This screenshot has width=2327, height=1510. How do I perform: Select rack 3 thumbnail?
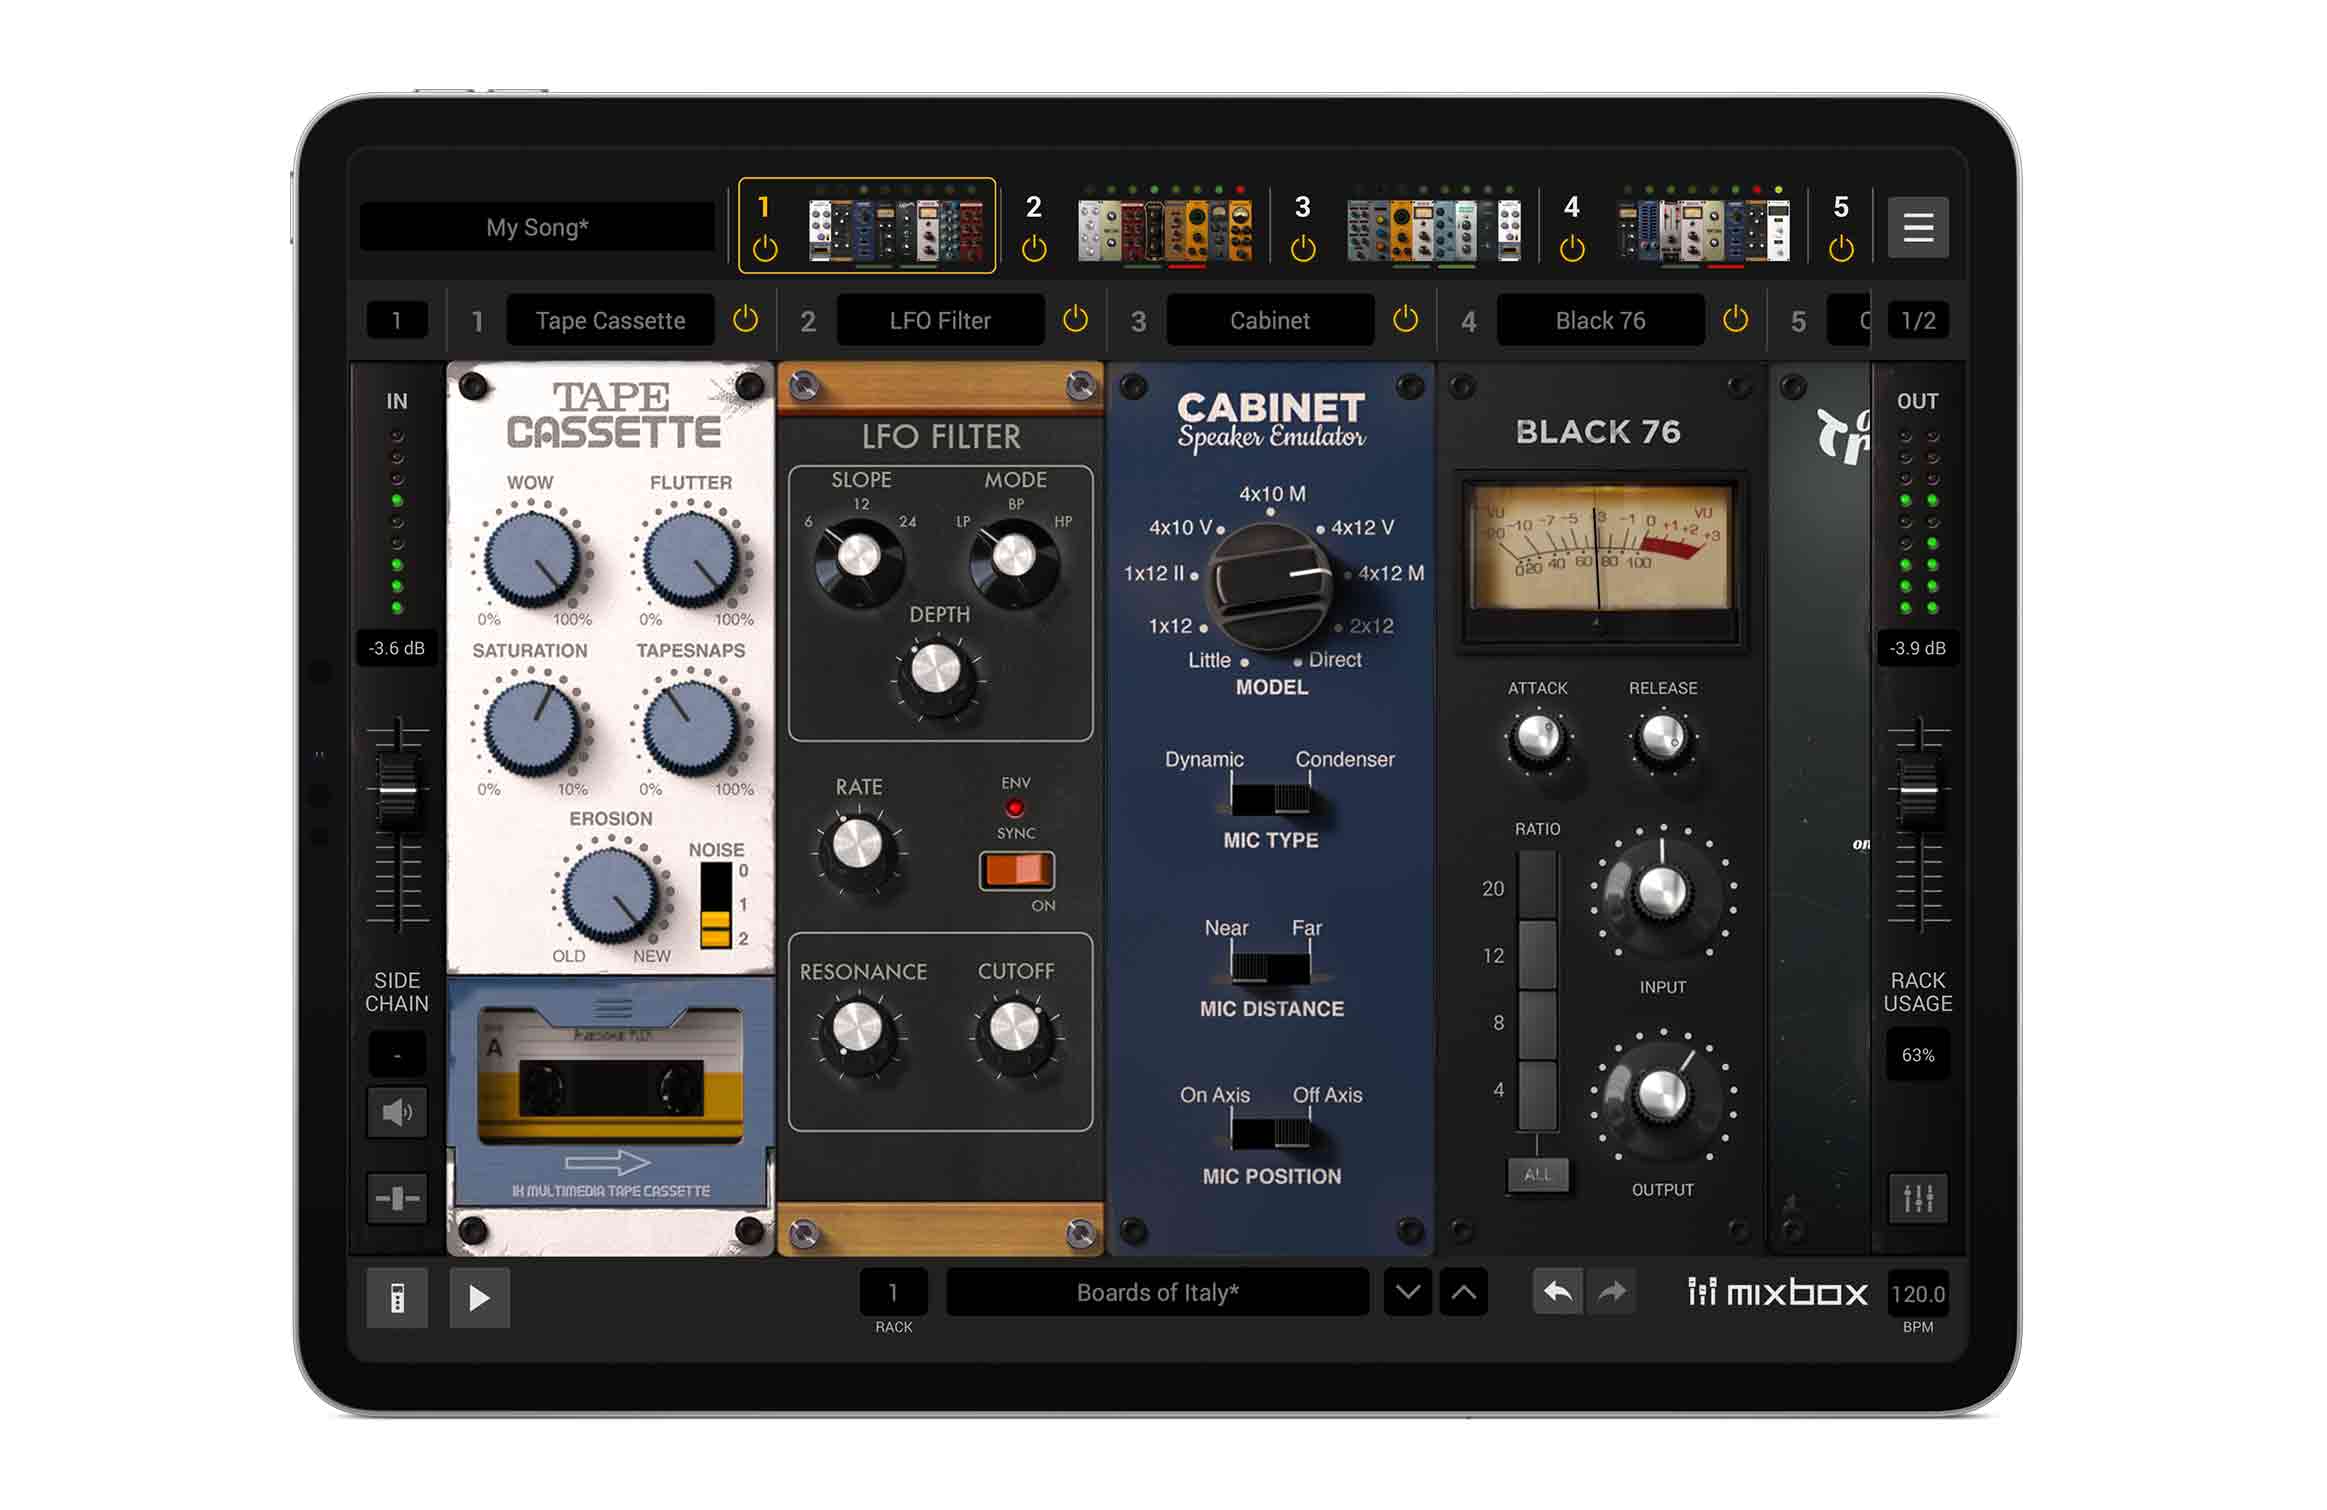1434,229
